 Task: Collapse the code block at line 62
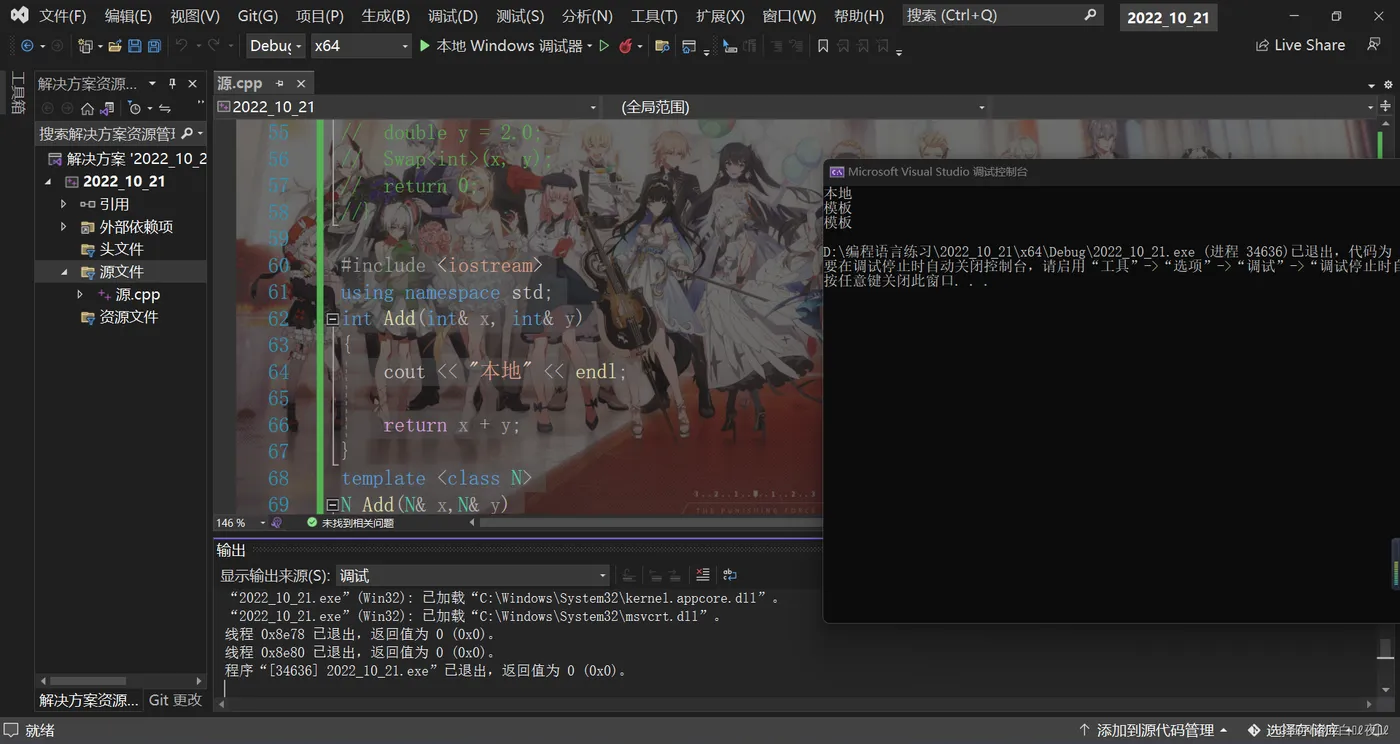click(332, 319)
